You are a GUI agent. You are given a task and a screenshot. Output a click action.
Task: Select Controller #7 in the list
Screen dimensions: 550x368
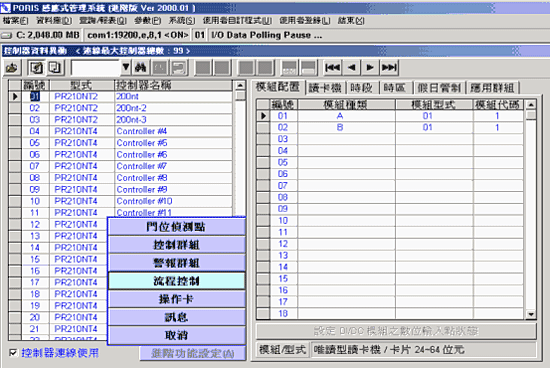[120, 166]
